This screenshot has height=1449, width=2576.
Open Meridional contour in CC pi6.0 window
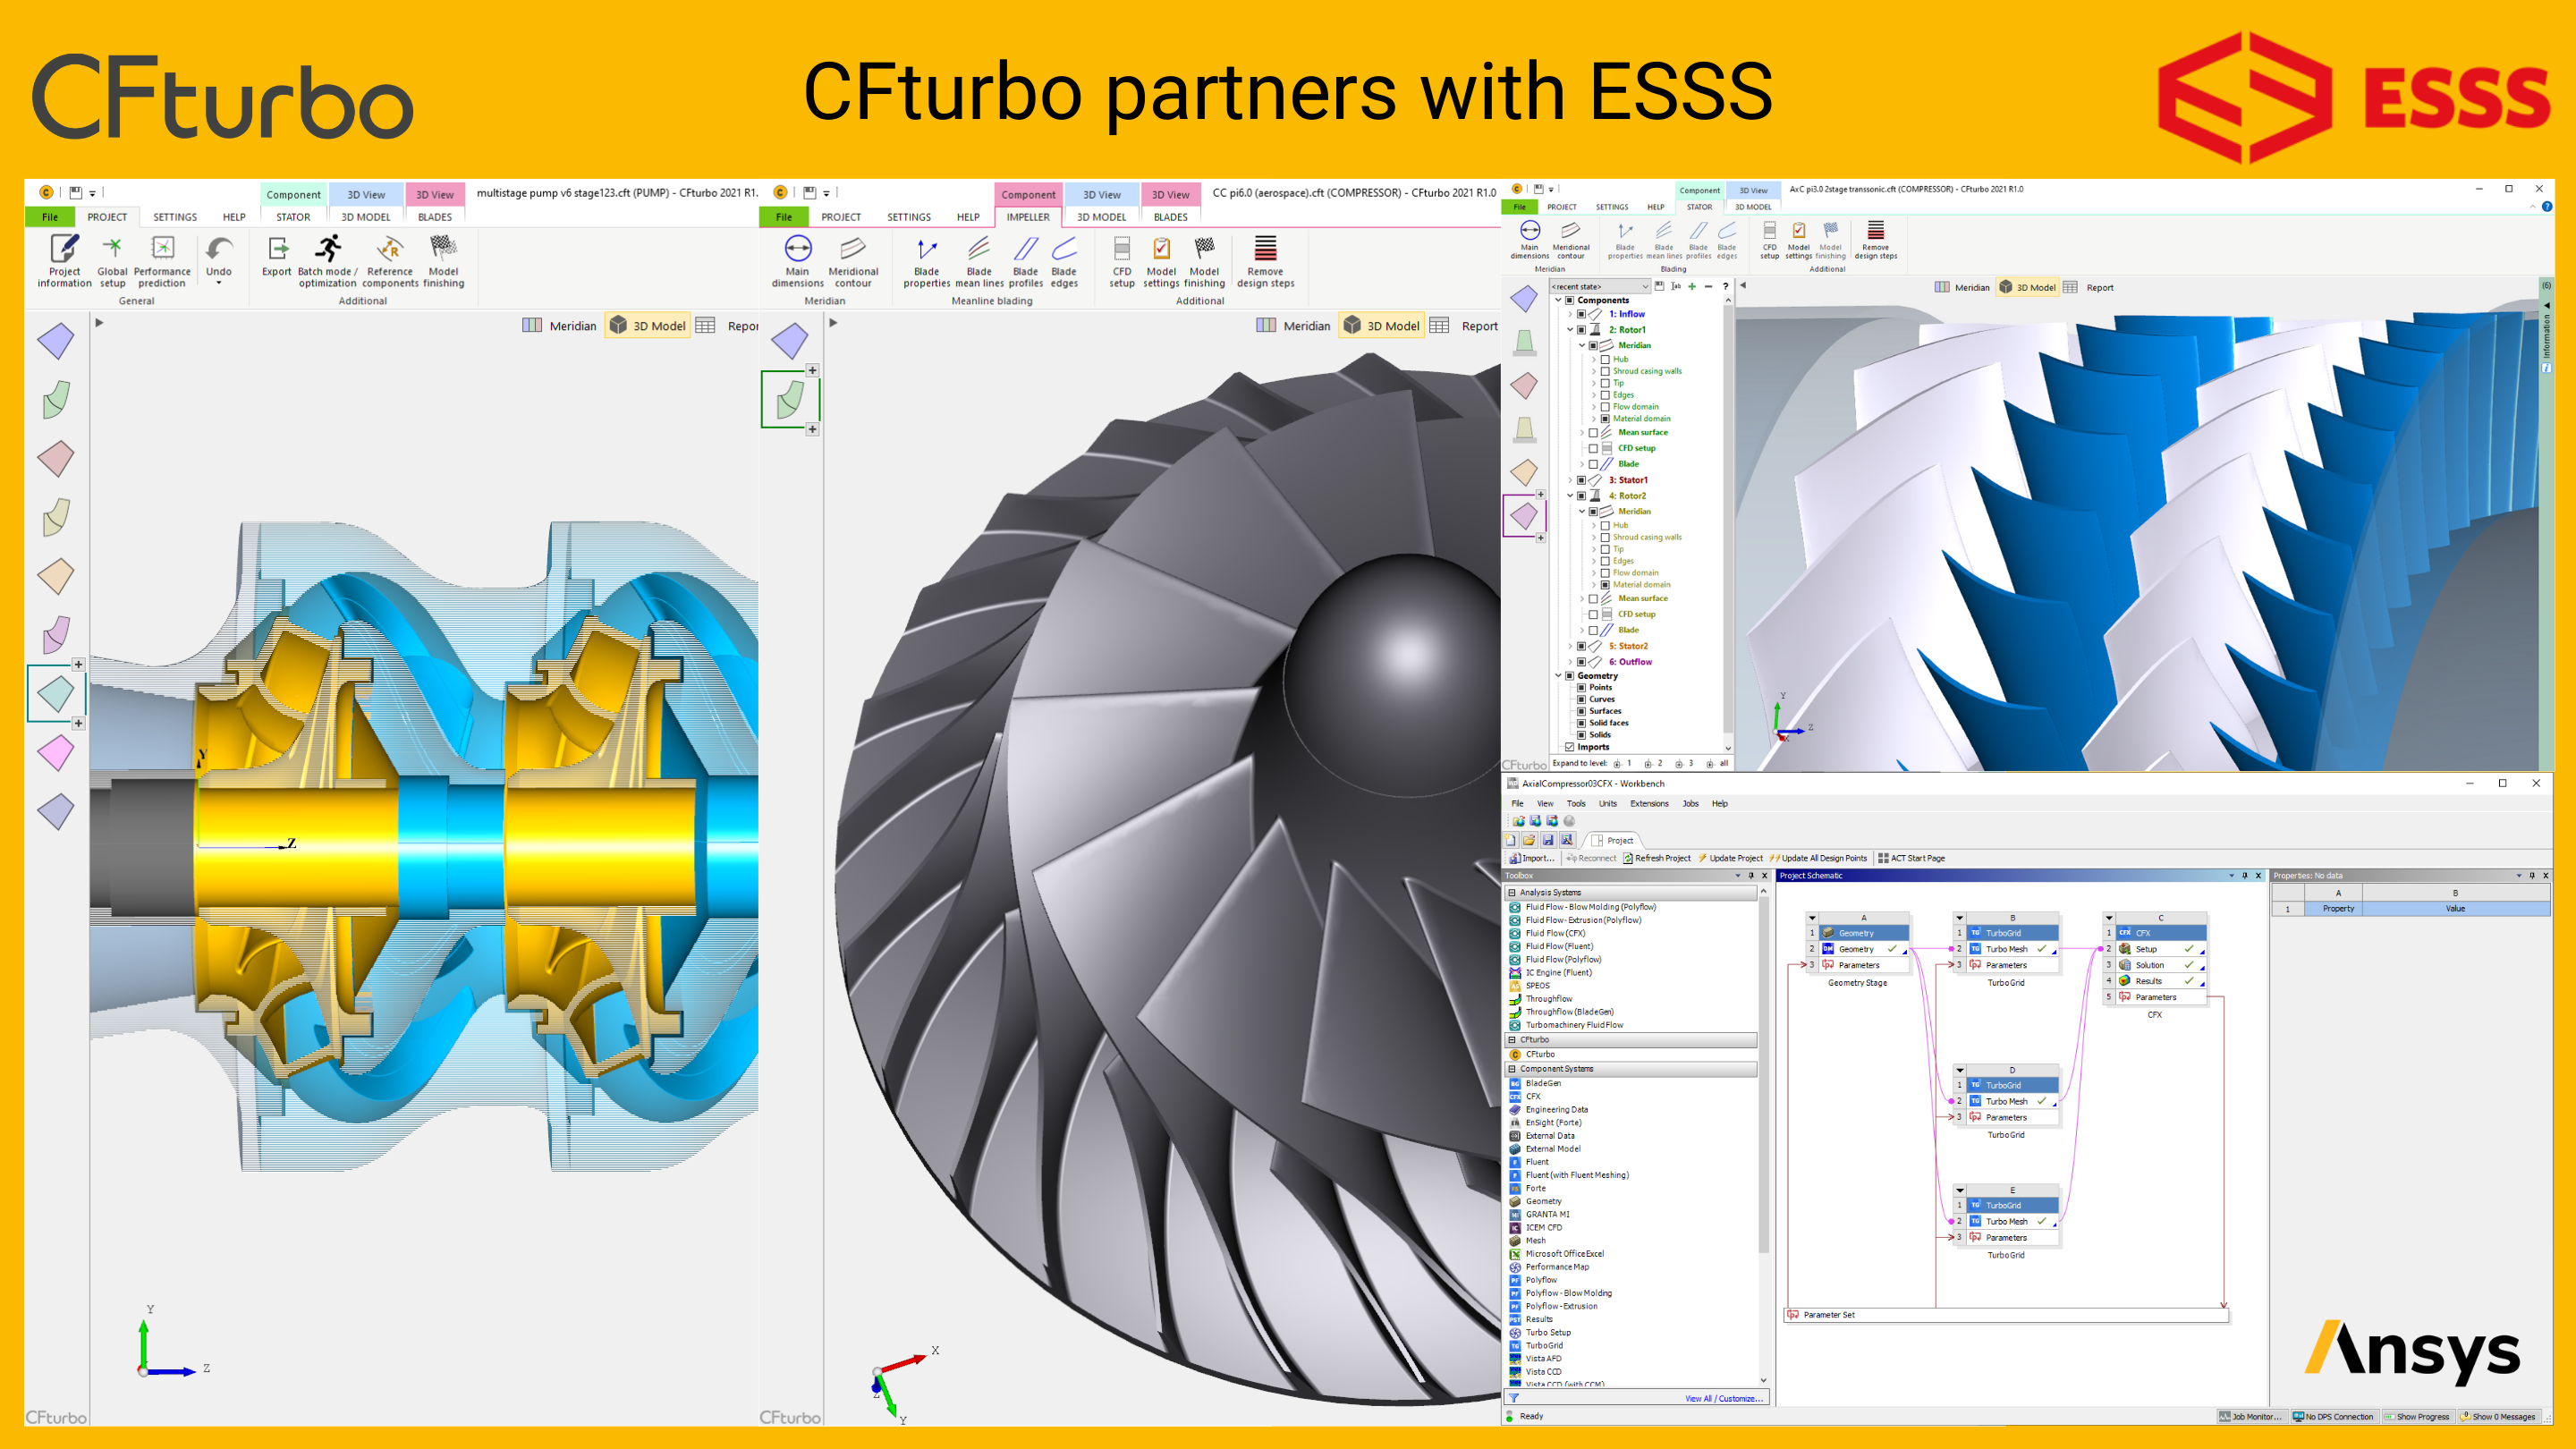pos(853,262)
